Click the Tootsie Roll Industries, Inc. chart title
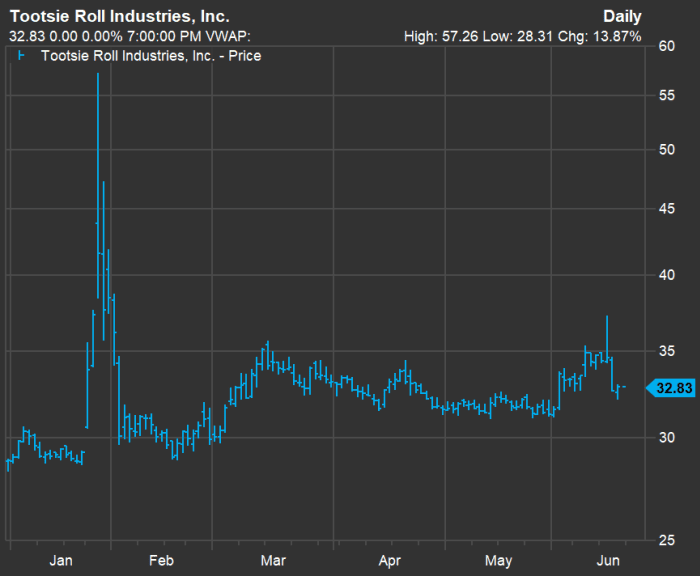700x576 pixels. click(120, 17)
